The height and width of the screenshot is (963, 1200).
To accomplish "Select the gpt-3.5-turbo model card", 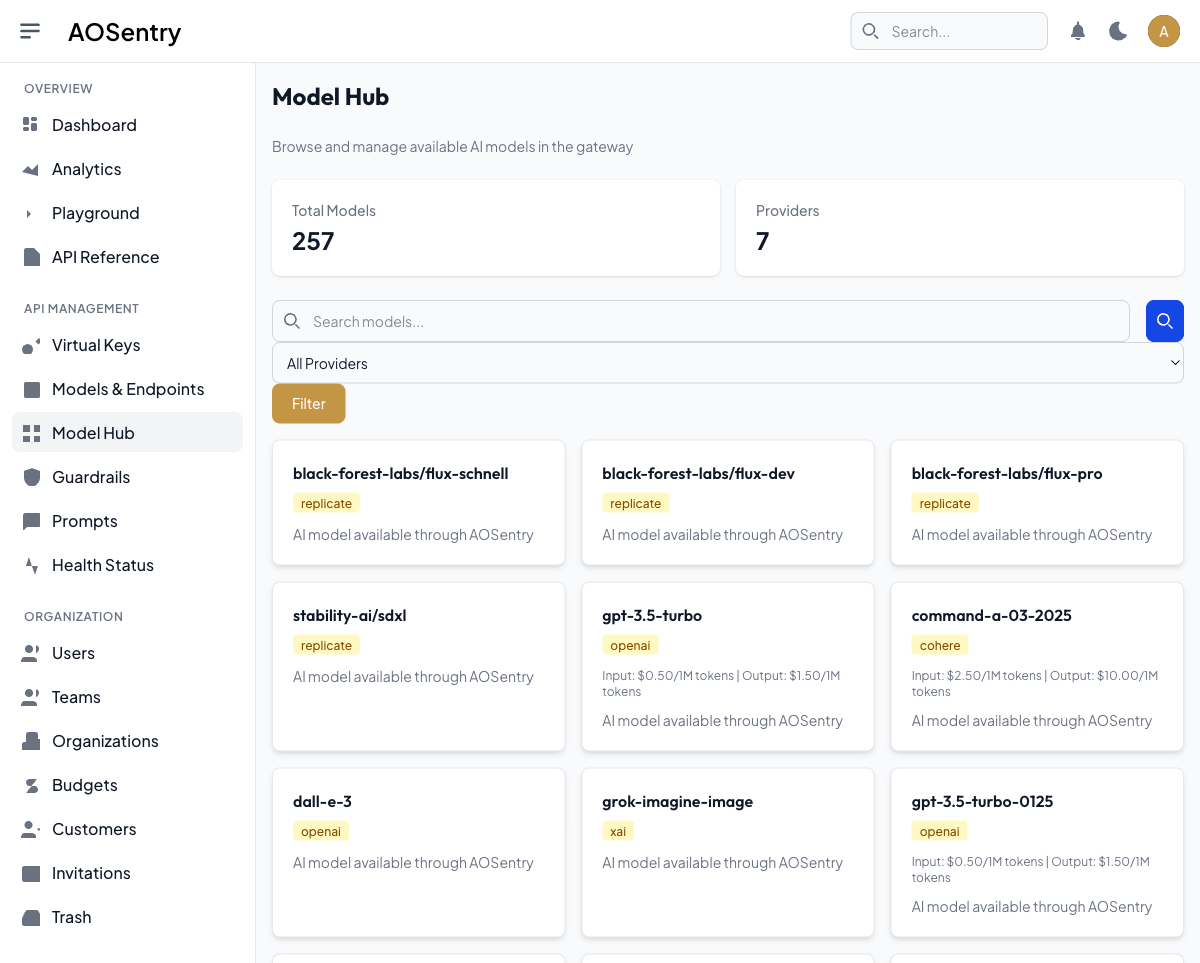I will point(727,666).
